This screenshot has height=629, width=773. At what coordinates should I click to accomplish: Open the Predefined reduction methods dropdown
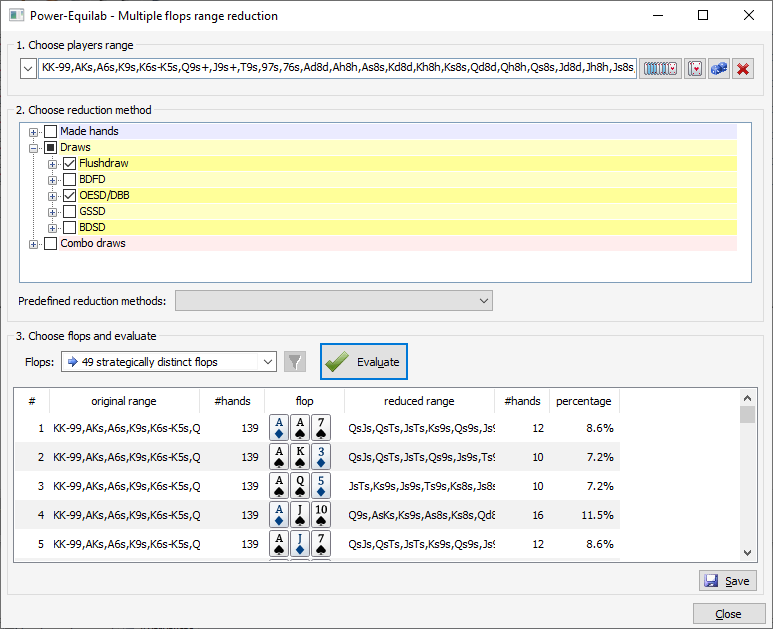(334, 301)
